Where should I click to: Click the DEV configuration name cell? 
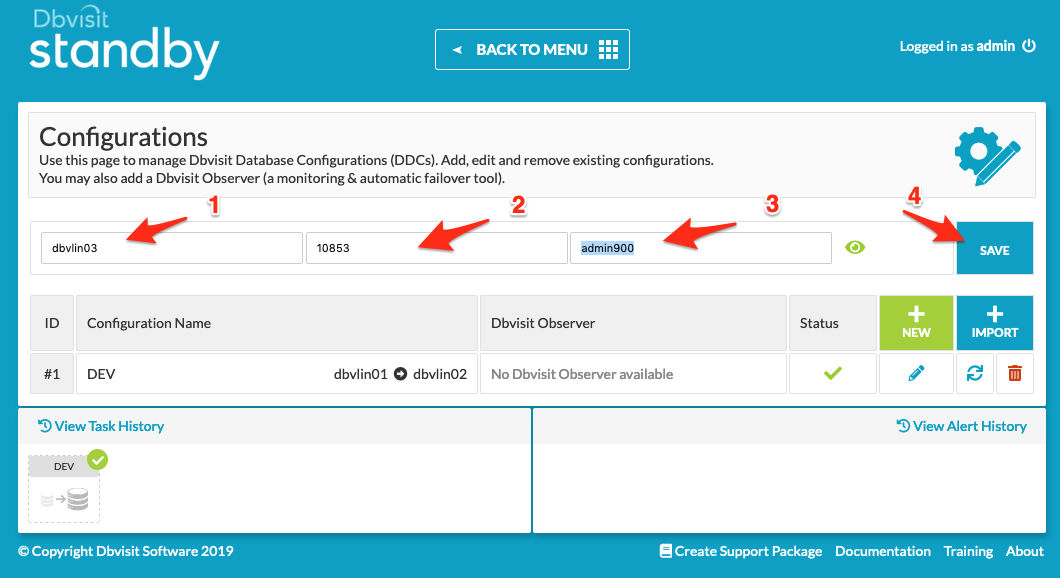click(277, 373)
